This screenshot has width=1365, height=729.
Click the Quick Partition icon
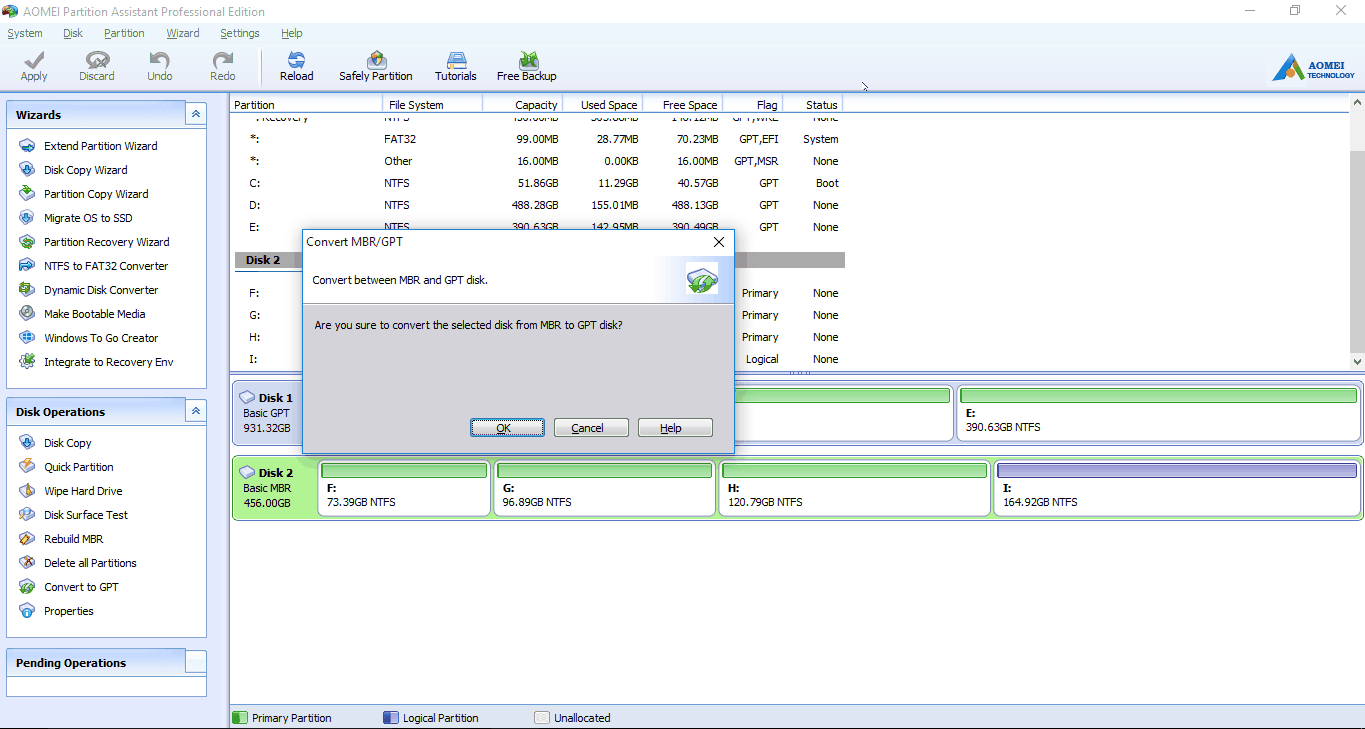[27, 467]
